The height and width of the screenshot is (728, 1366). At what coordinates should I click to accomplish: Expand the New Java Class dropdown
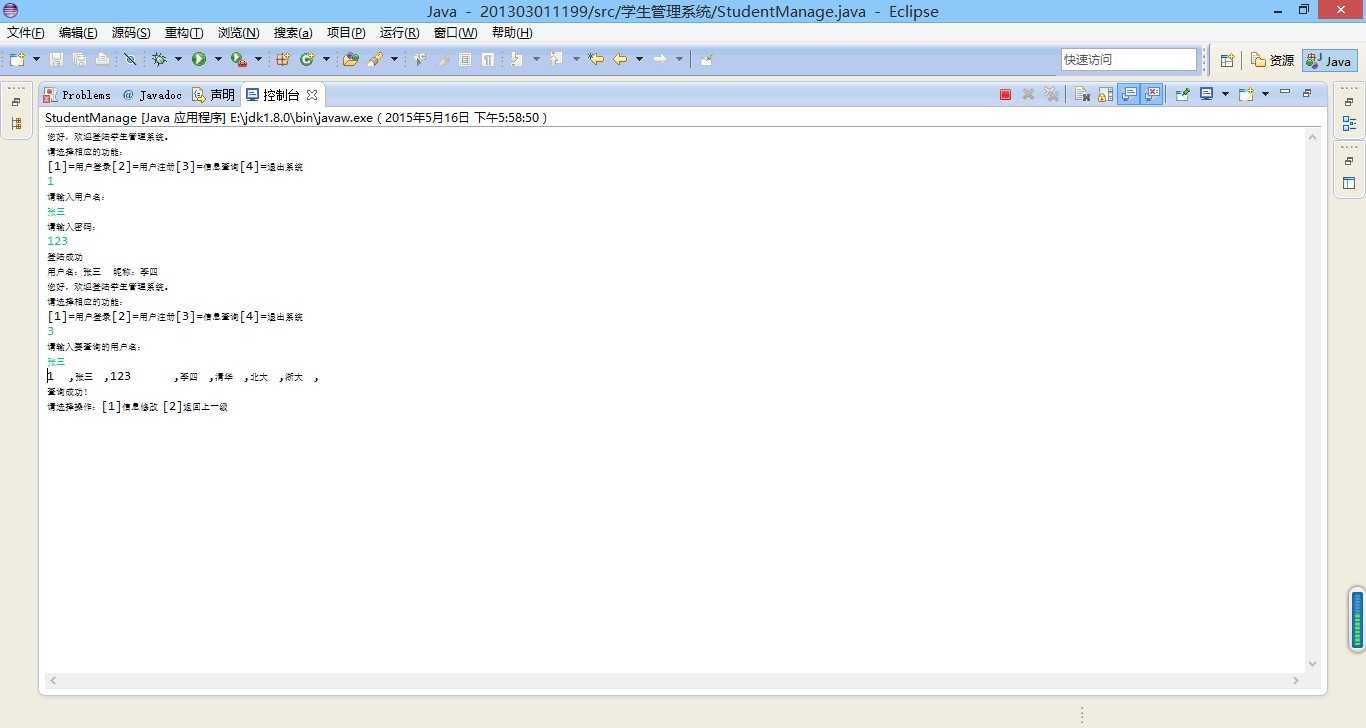326,59
